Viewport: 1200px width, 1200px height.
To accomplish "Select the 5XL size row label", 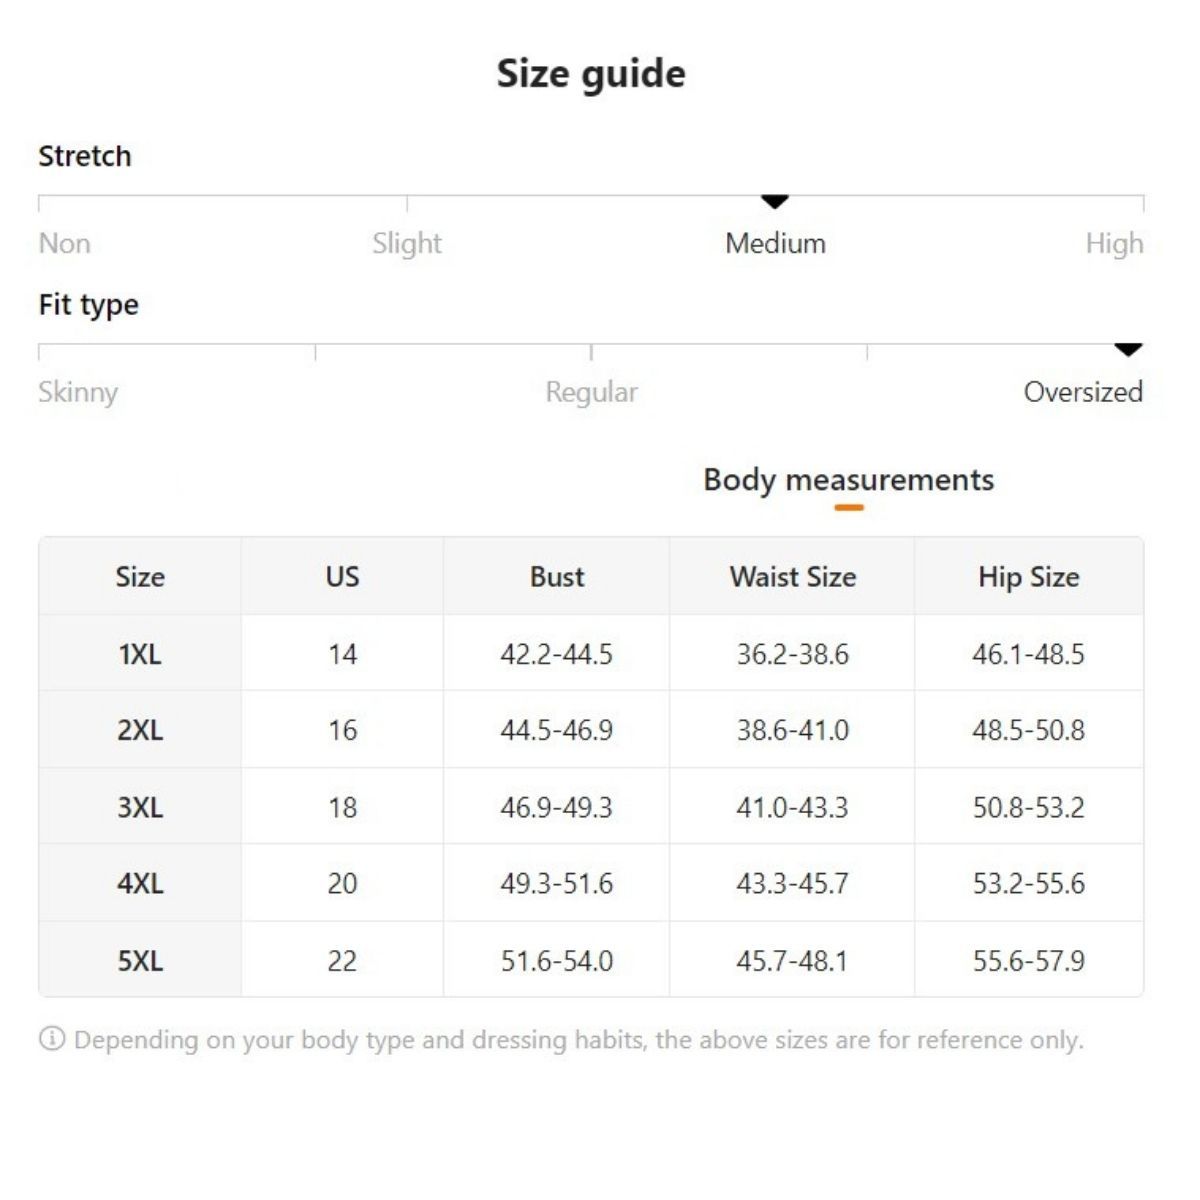I will tap(140, 961).
